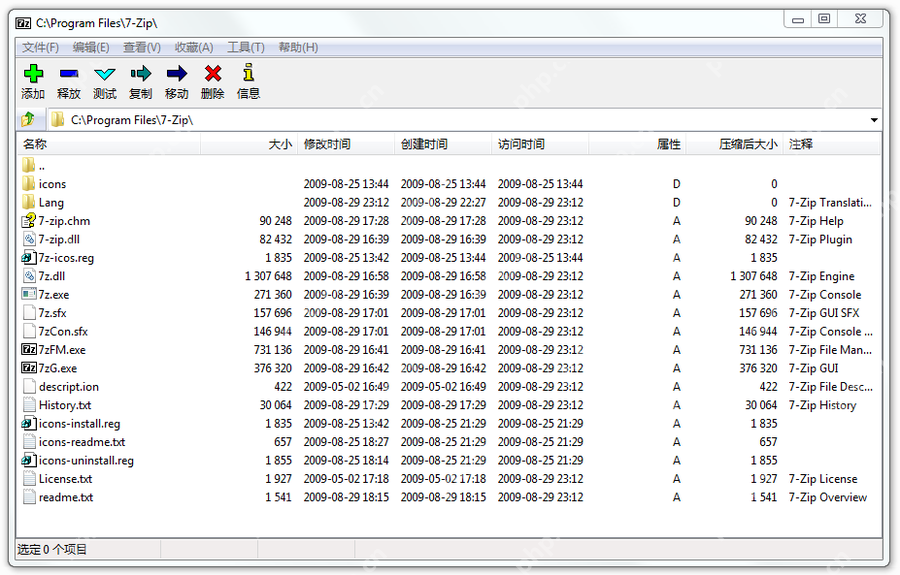Sort by the 压缩后大小 column header
Screen dimensions: 900x575
tap(734, 144)
